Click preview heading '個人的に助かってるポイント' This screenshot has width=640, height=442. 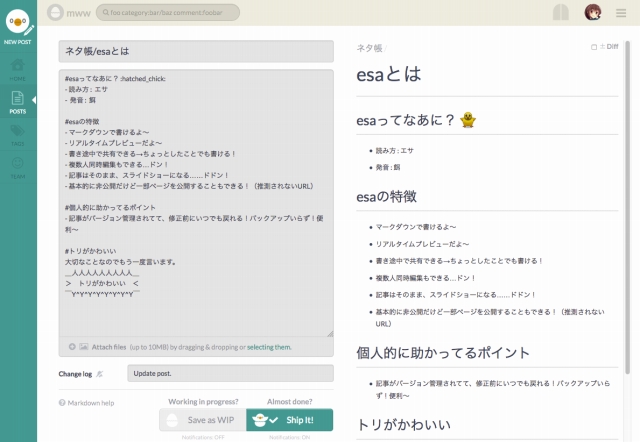443,353
